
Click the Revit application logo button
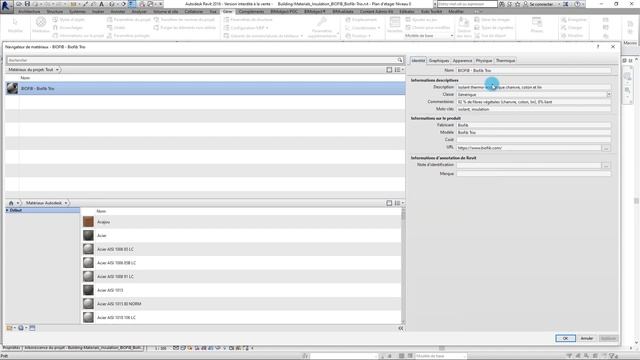coord(6,5)
